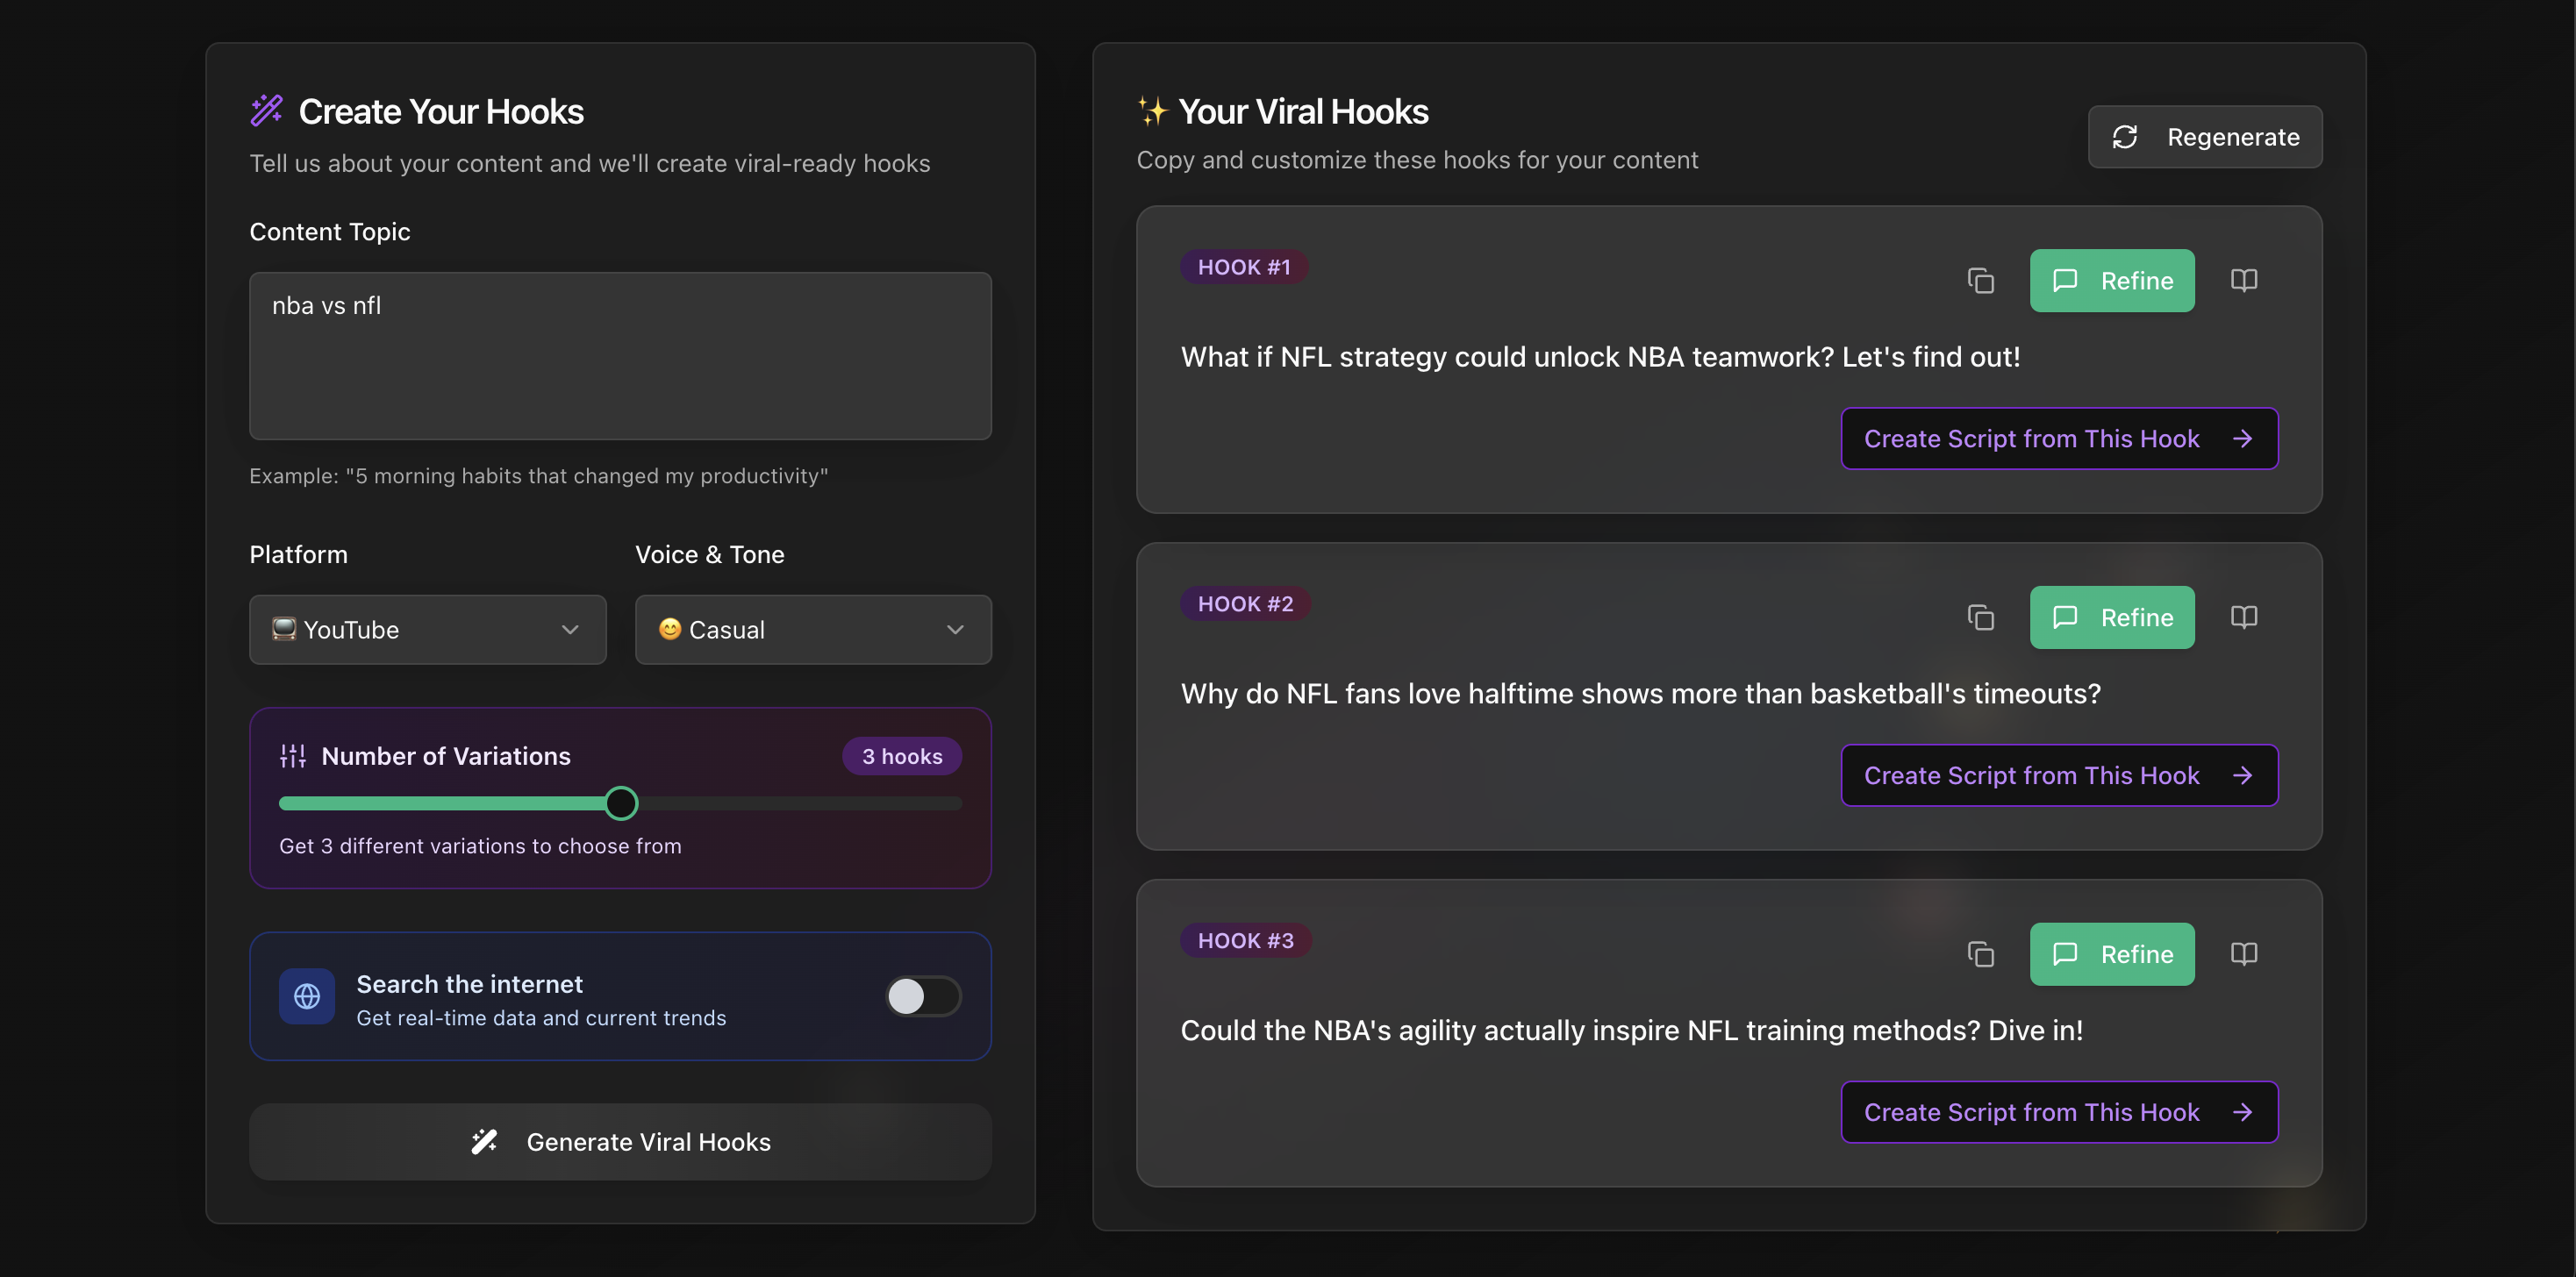The width and height of the screenshot is (2576, 1277).
Task: Copy Hook #2 using the copy icon
Action: pyautogui.click(x=1980, y=618)
